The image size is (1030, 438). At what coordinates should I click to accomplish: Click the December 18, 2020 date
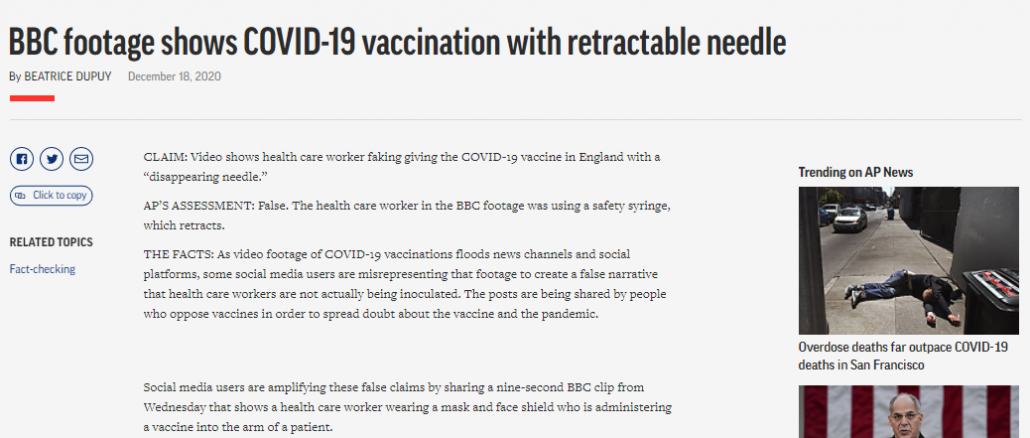coord(174,76)
